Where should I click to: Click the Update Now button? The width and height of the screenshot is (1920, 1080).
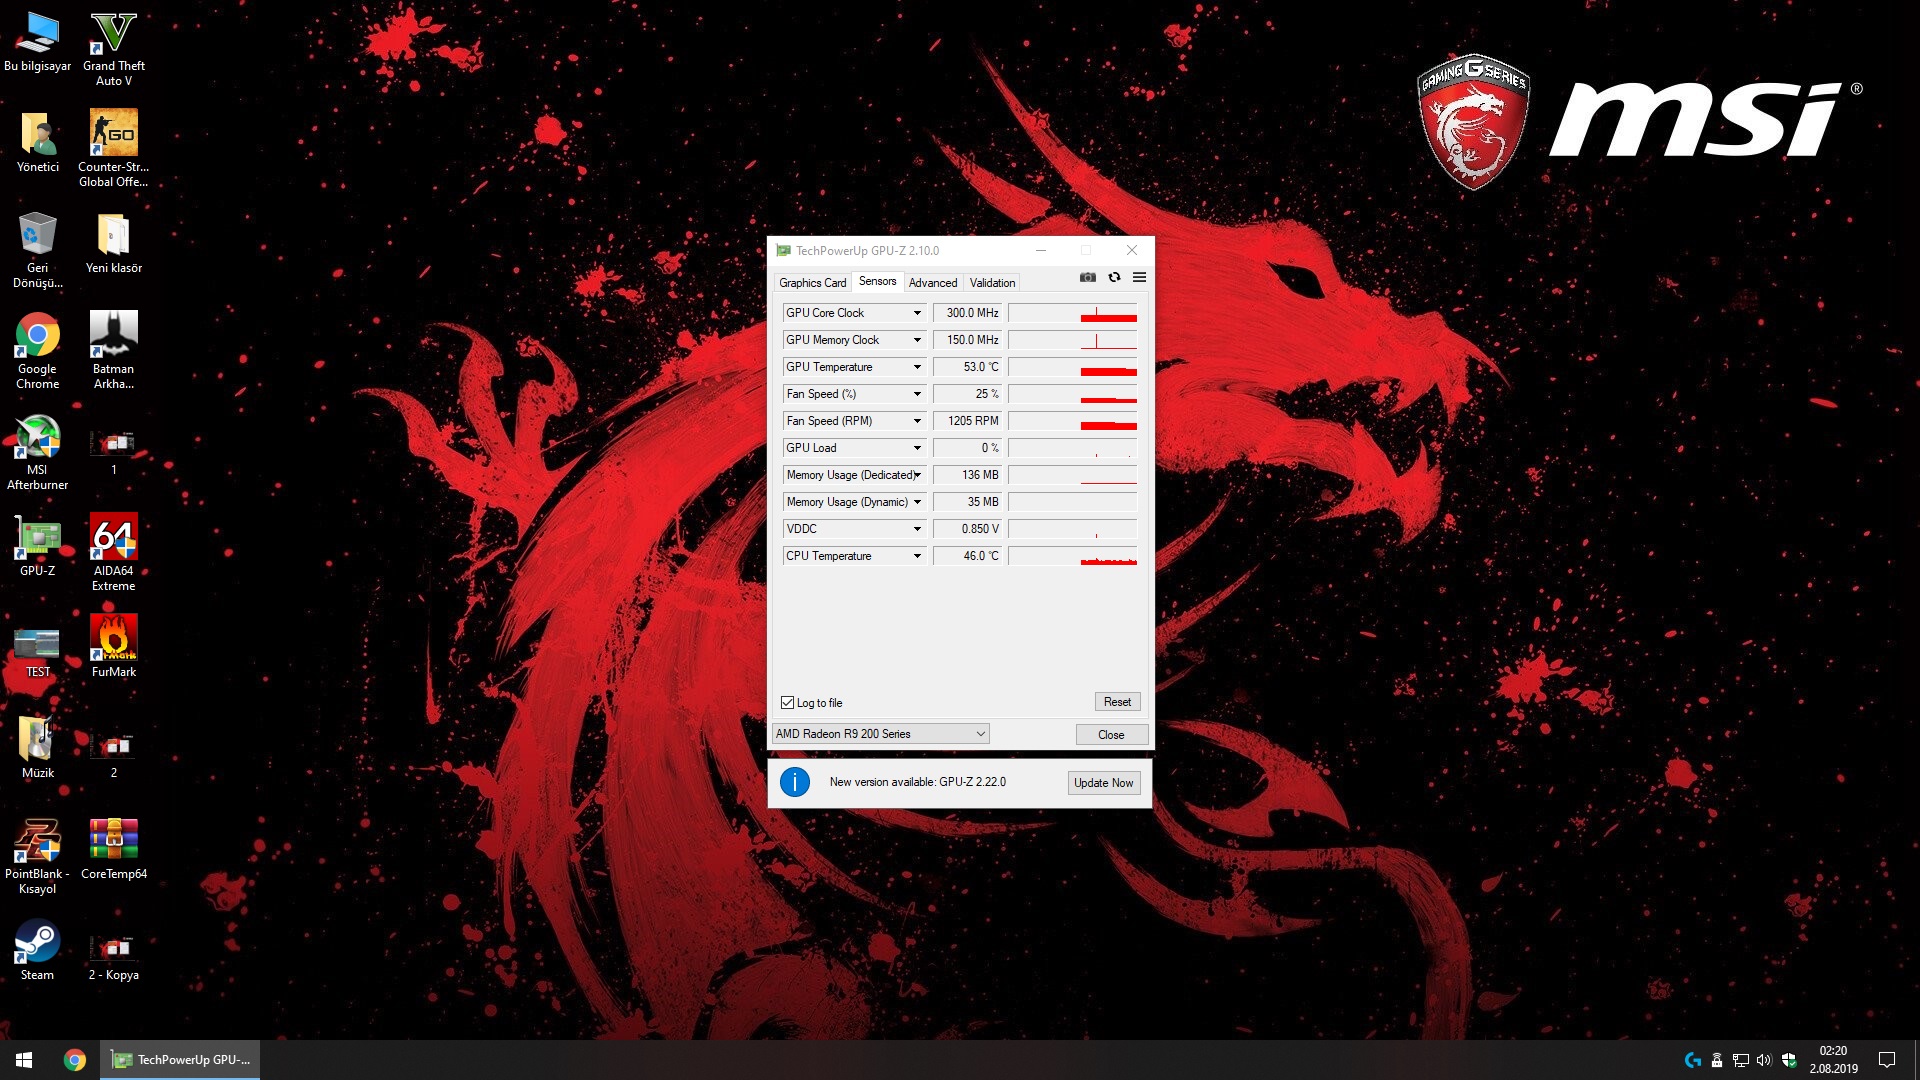click(x=1103, y=783)
